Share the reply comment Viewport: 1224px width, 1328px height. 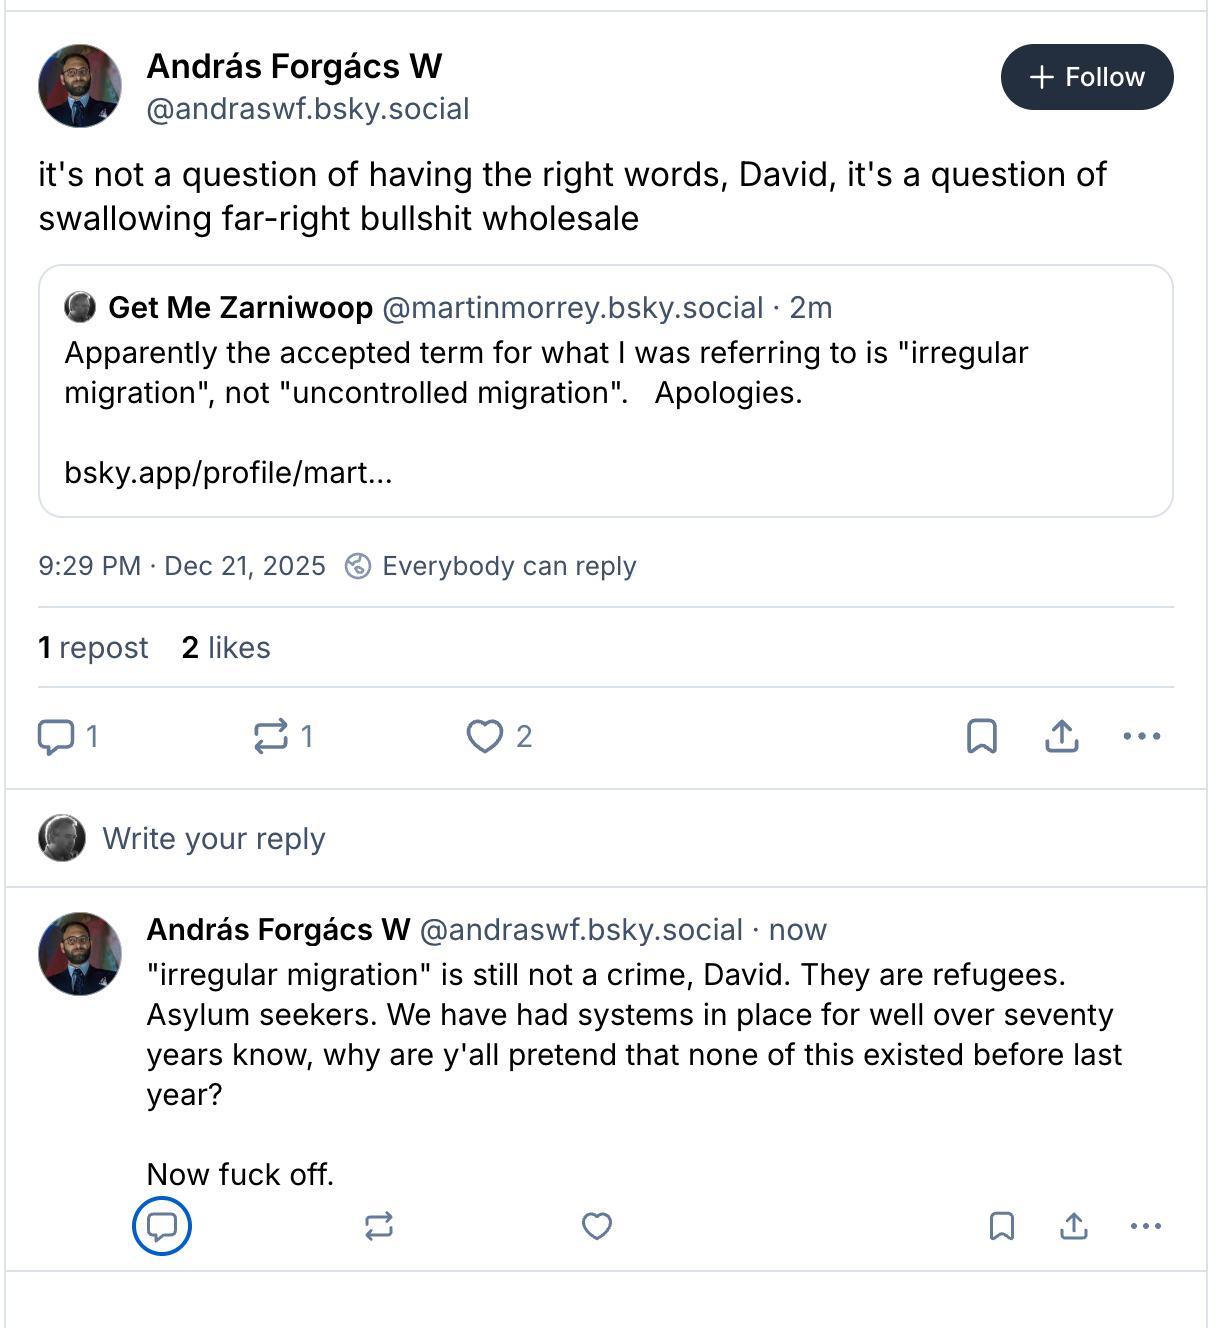1073,1226
